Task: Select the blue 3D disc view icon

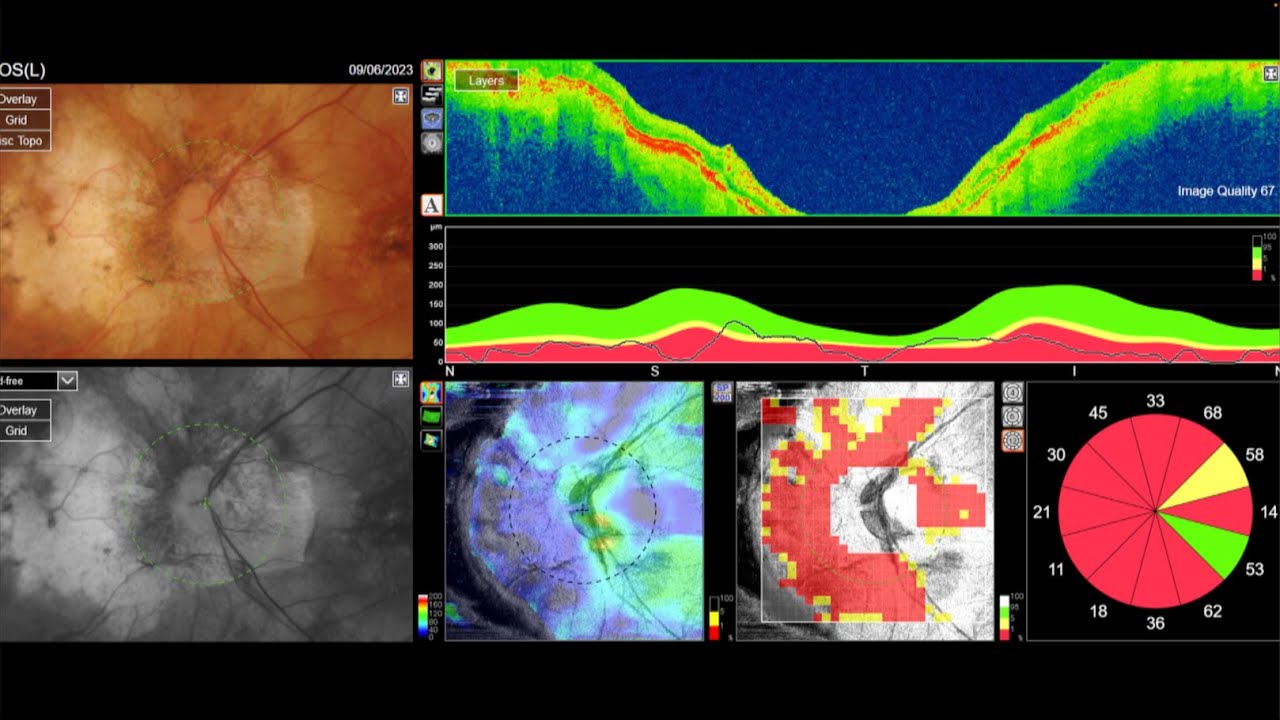Action: coord(432,119)
